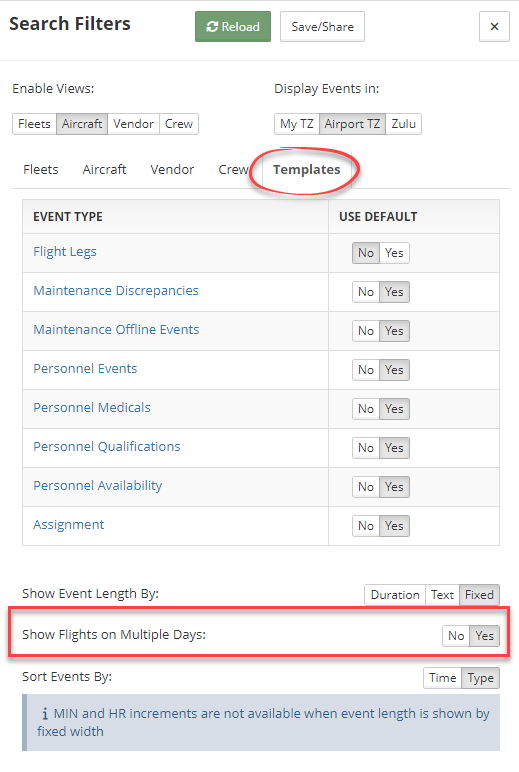Open the Vendor tab
The height and width of the screenshot is (772, 519).
(172, 169)
